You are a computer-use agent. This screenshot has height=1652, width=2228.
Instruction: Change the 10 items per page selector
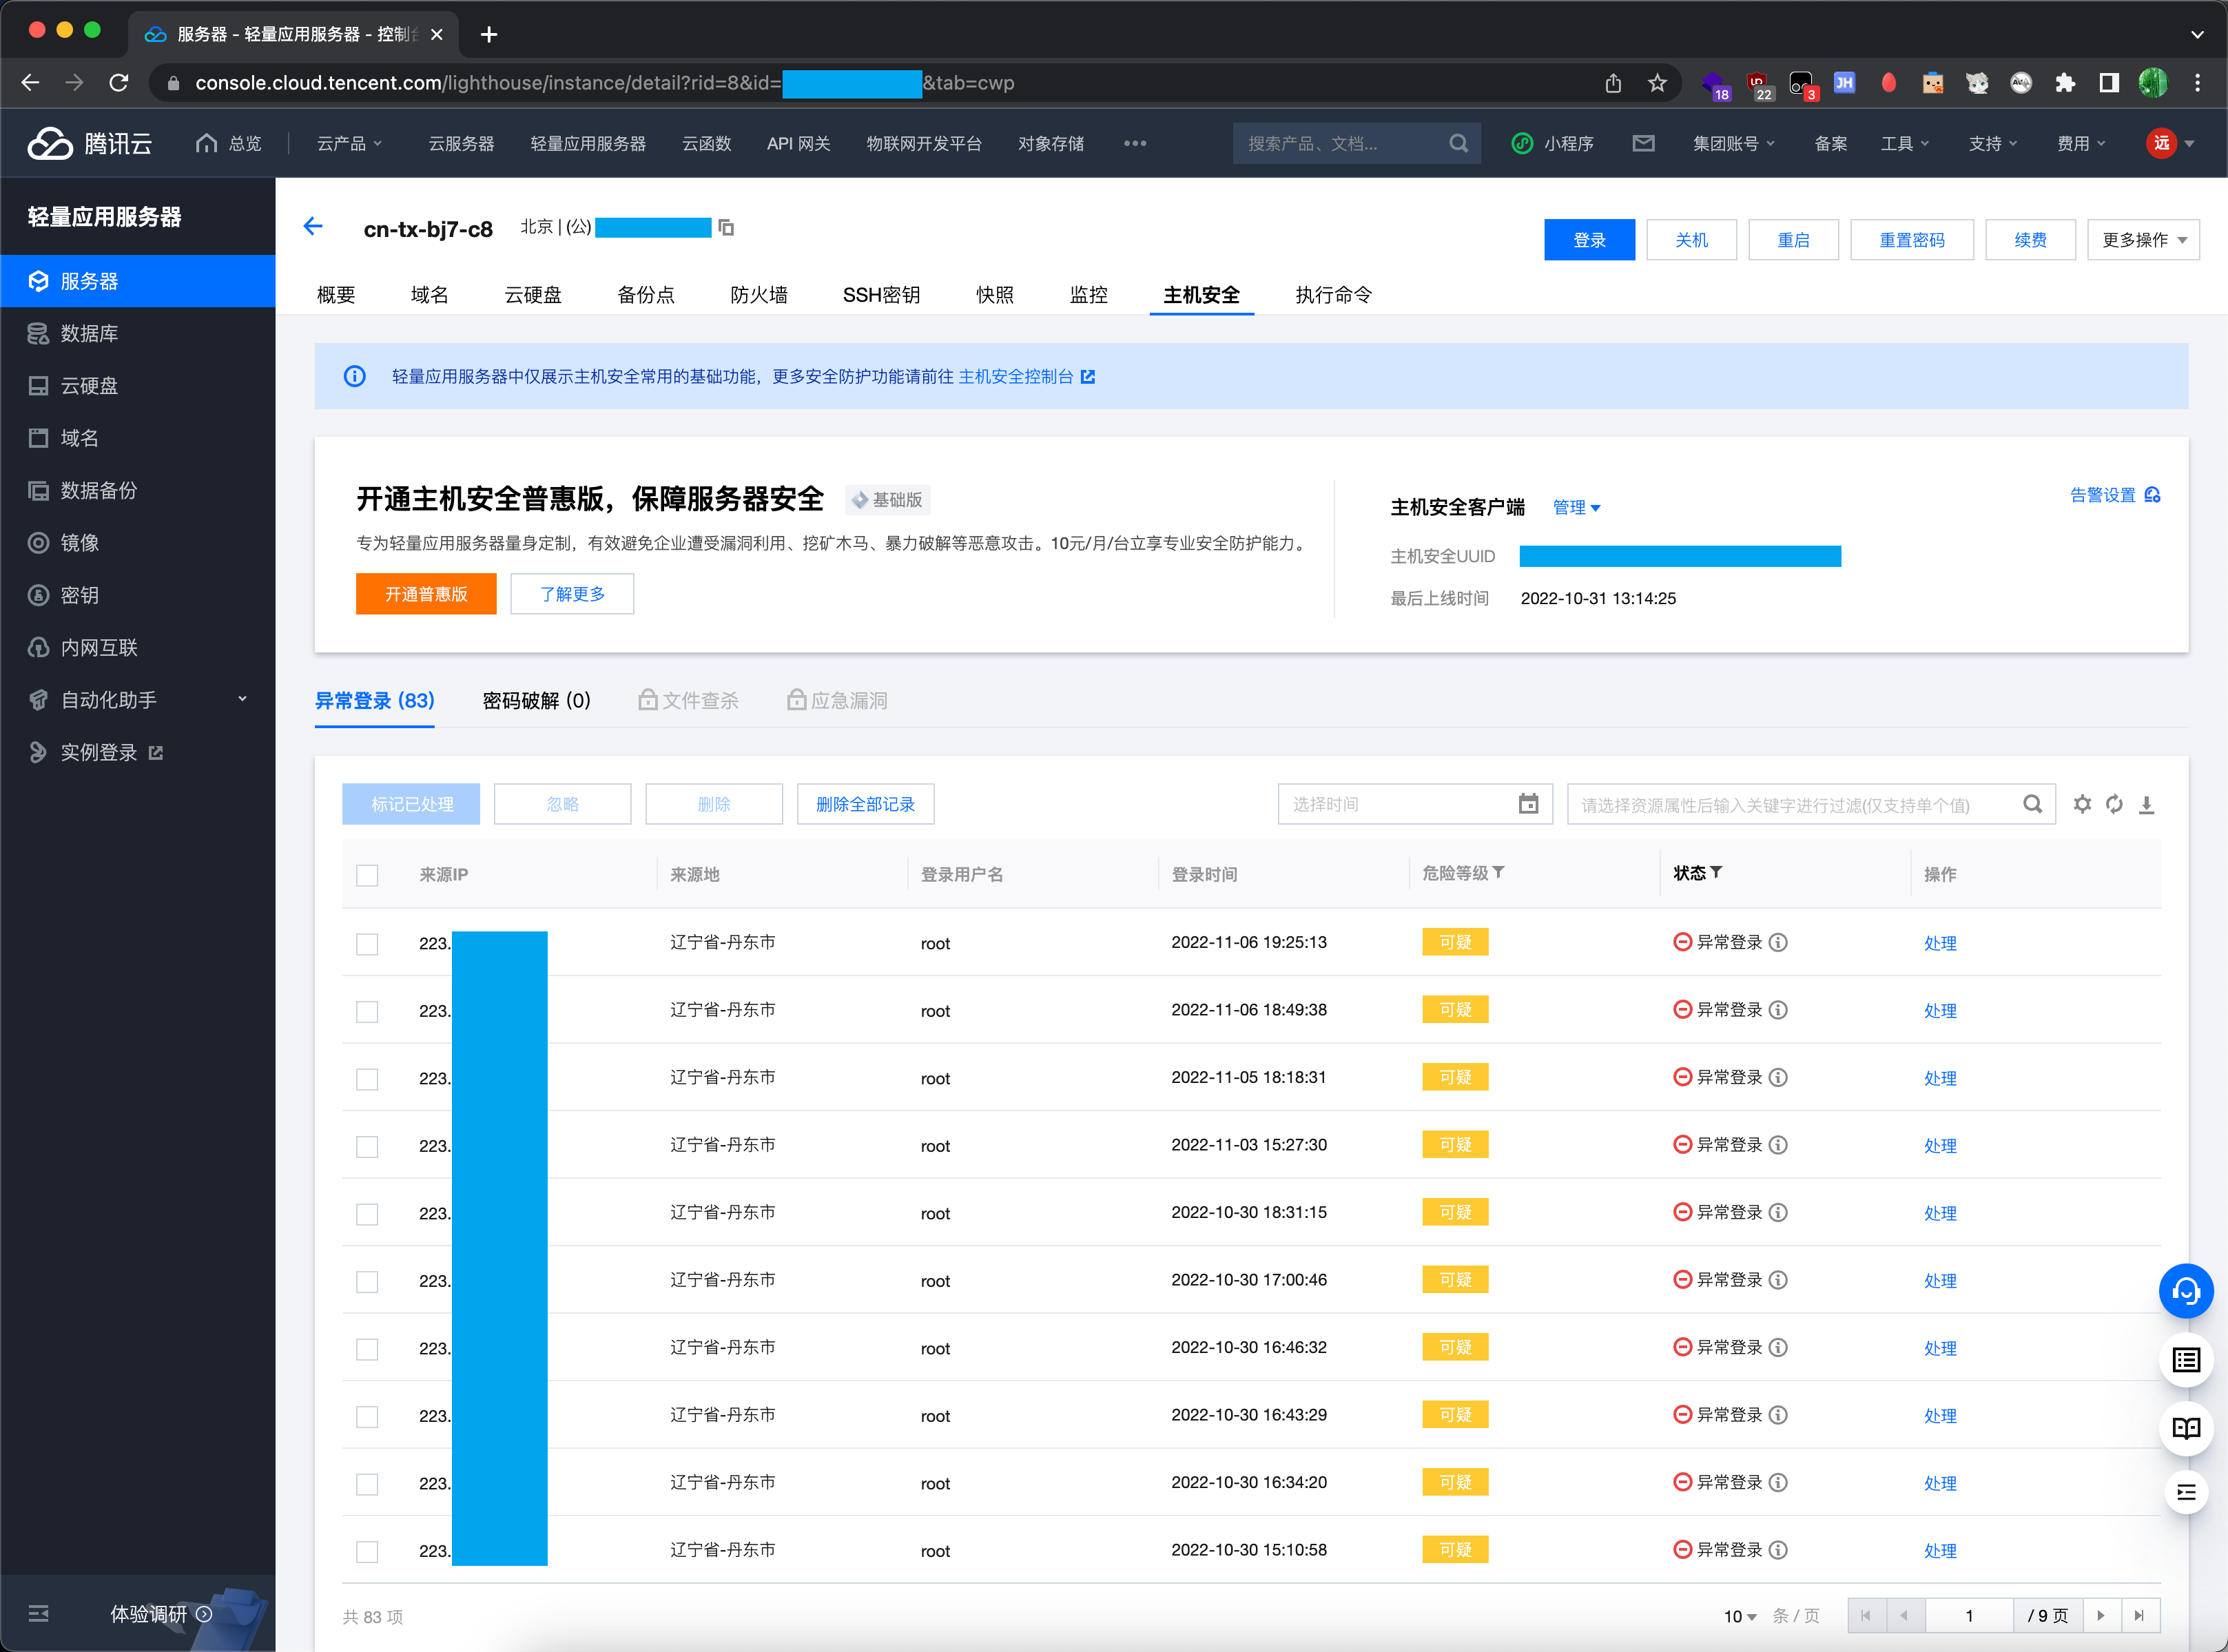pyautogui.click(x=1740, y=1616)
